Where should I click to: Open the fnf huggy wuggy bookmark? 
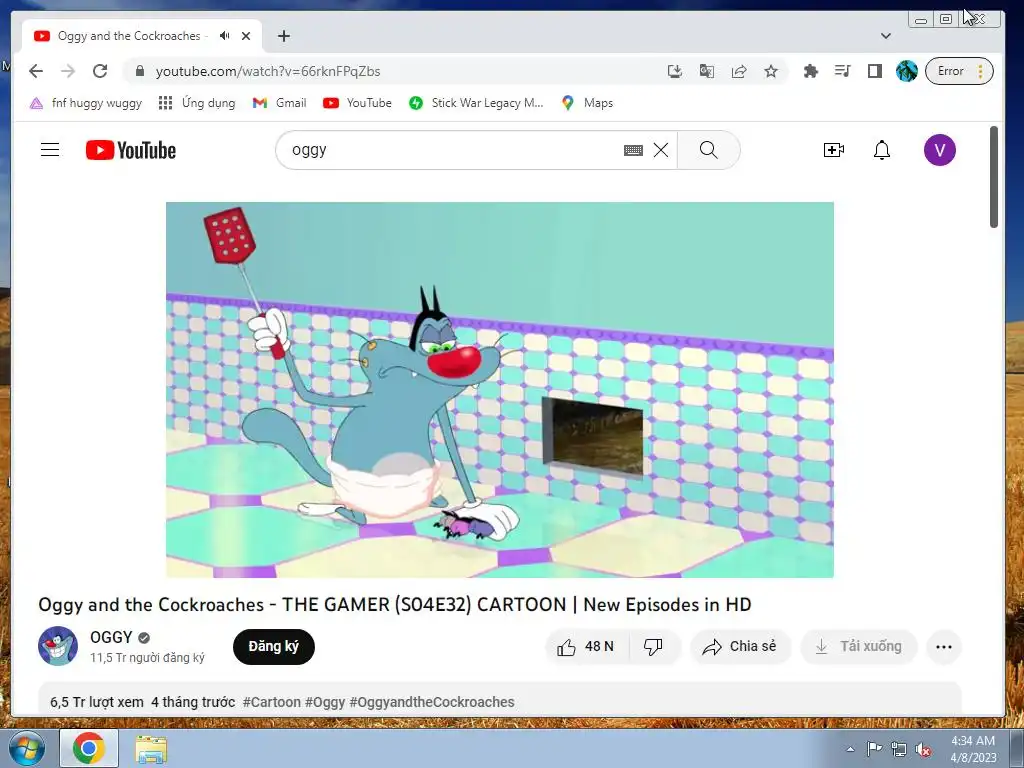point(86,103)
